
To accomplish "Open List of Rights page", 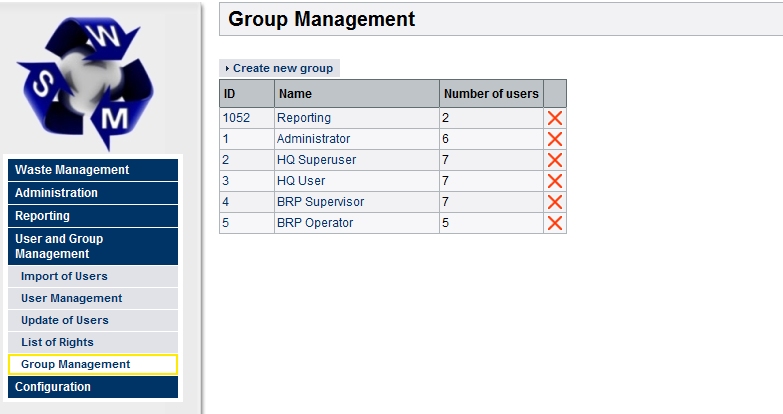I will pos(57,342).
